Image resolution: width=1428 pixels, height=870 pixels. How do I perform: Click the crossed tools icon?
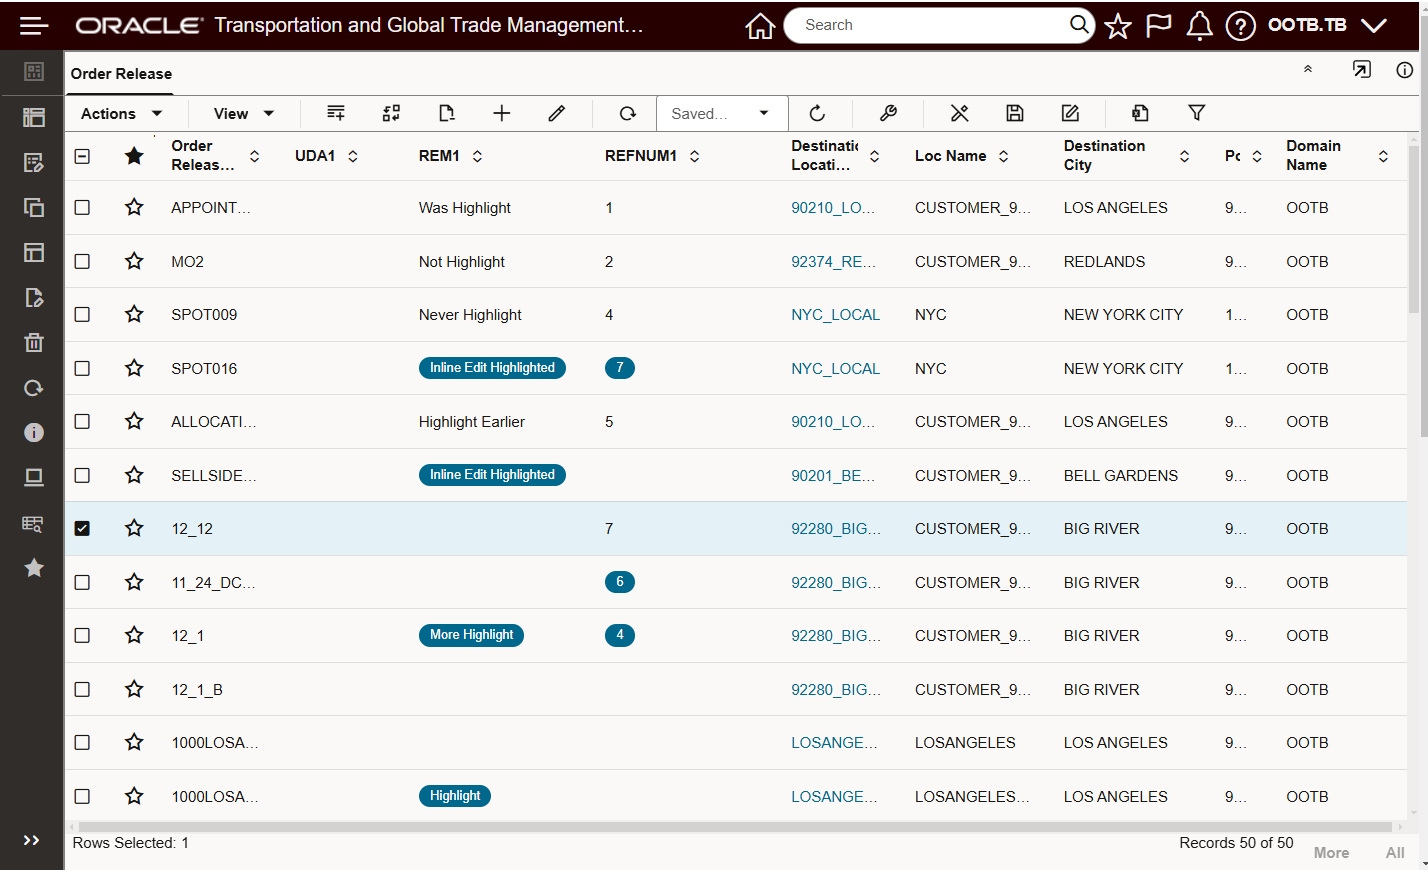click(x=959, y=113)
